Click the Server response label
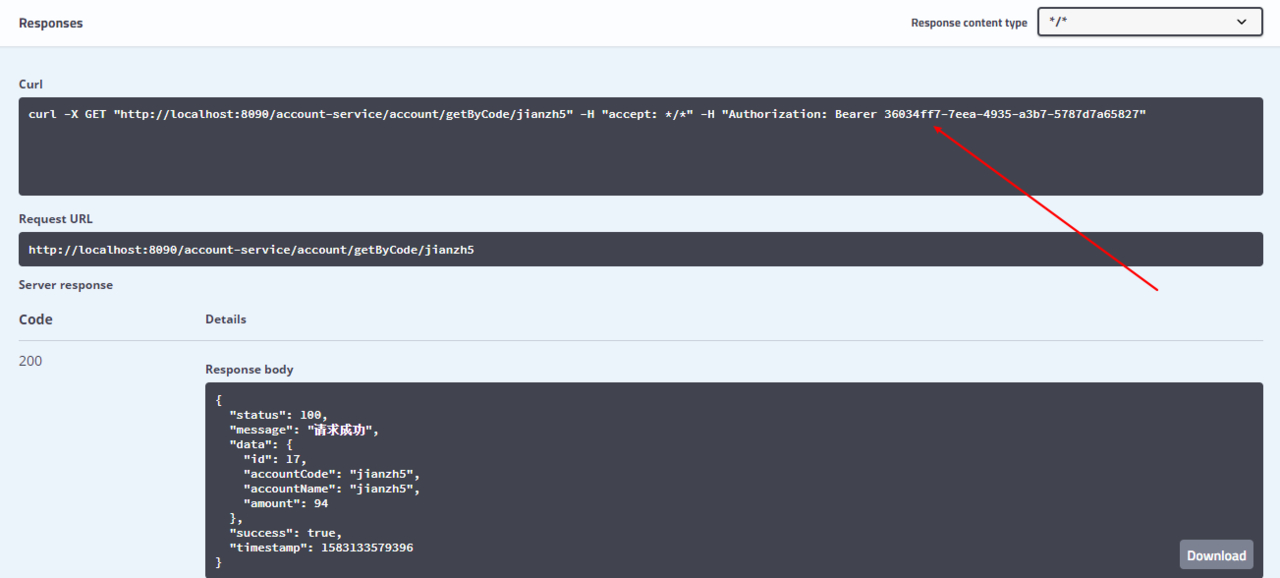The height and width of the screenshot is (578, 1280). pos(66,285)
